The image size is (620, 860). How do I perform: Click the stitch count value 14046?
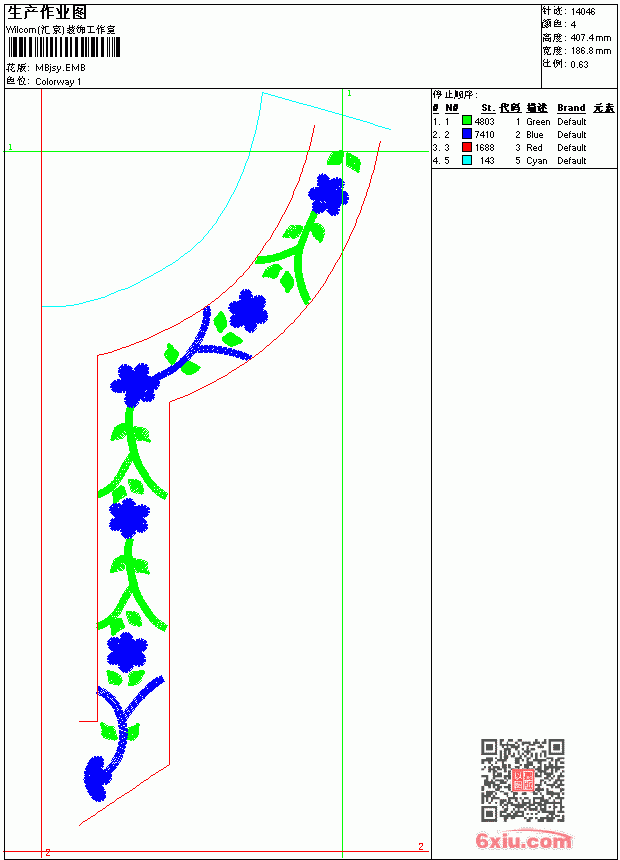tap(583, 12)
